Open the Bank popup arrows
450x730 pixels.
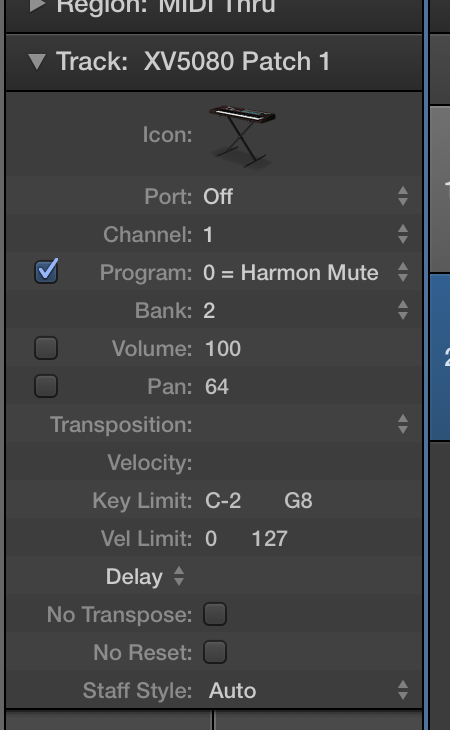[403, 310]
